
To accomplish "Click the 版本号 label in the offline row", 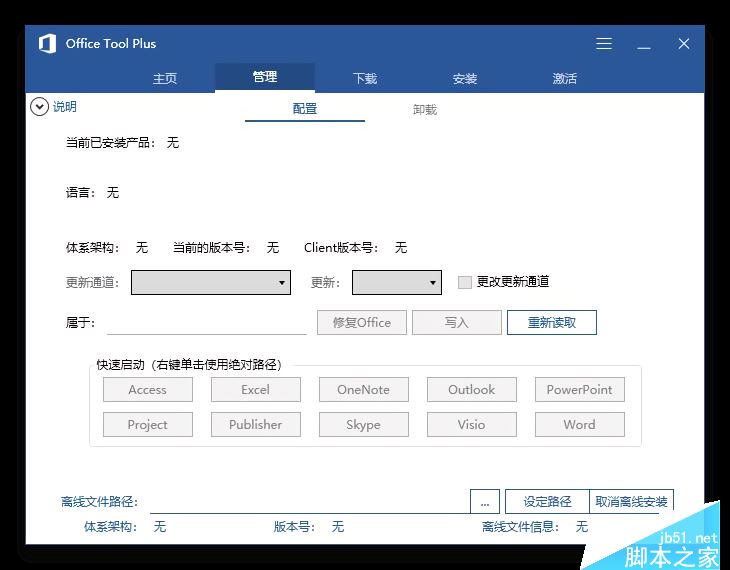I will click(295, 527).
